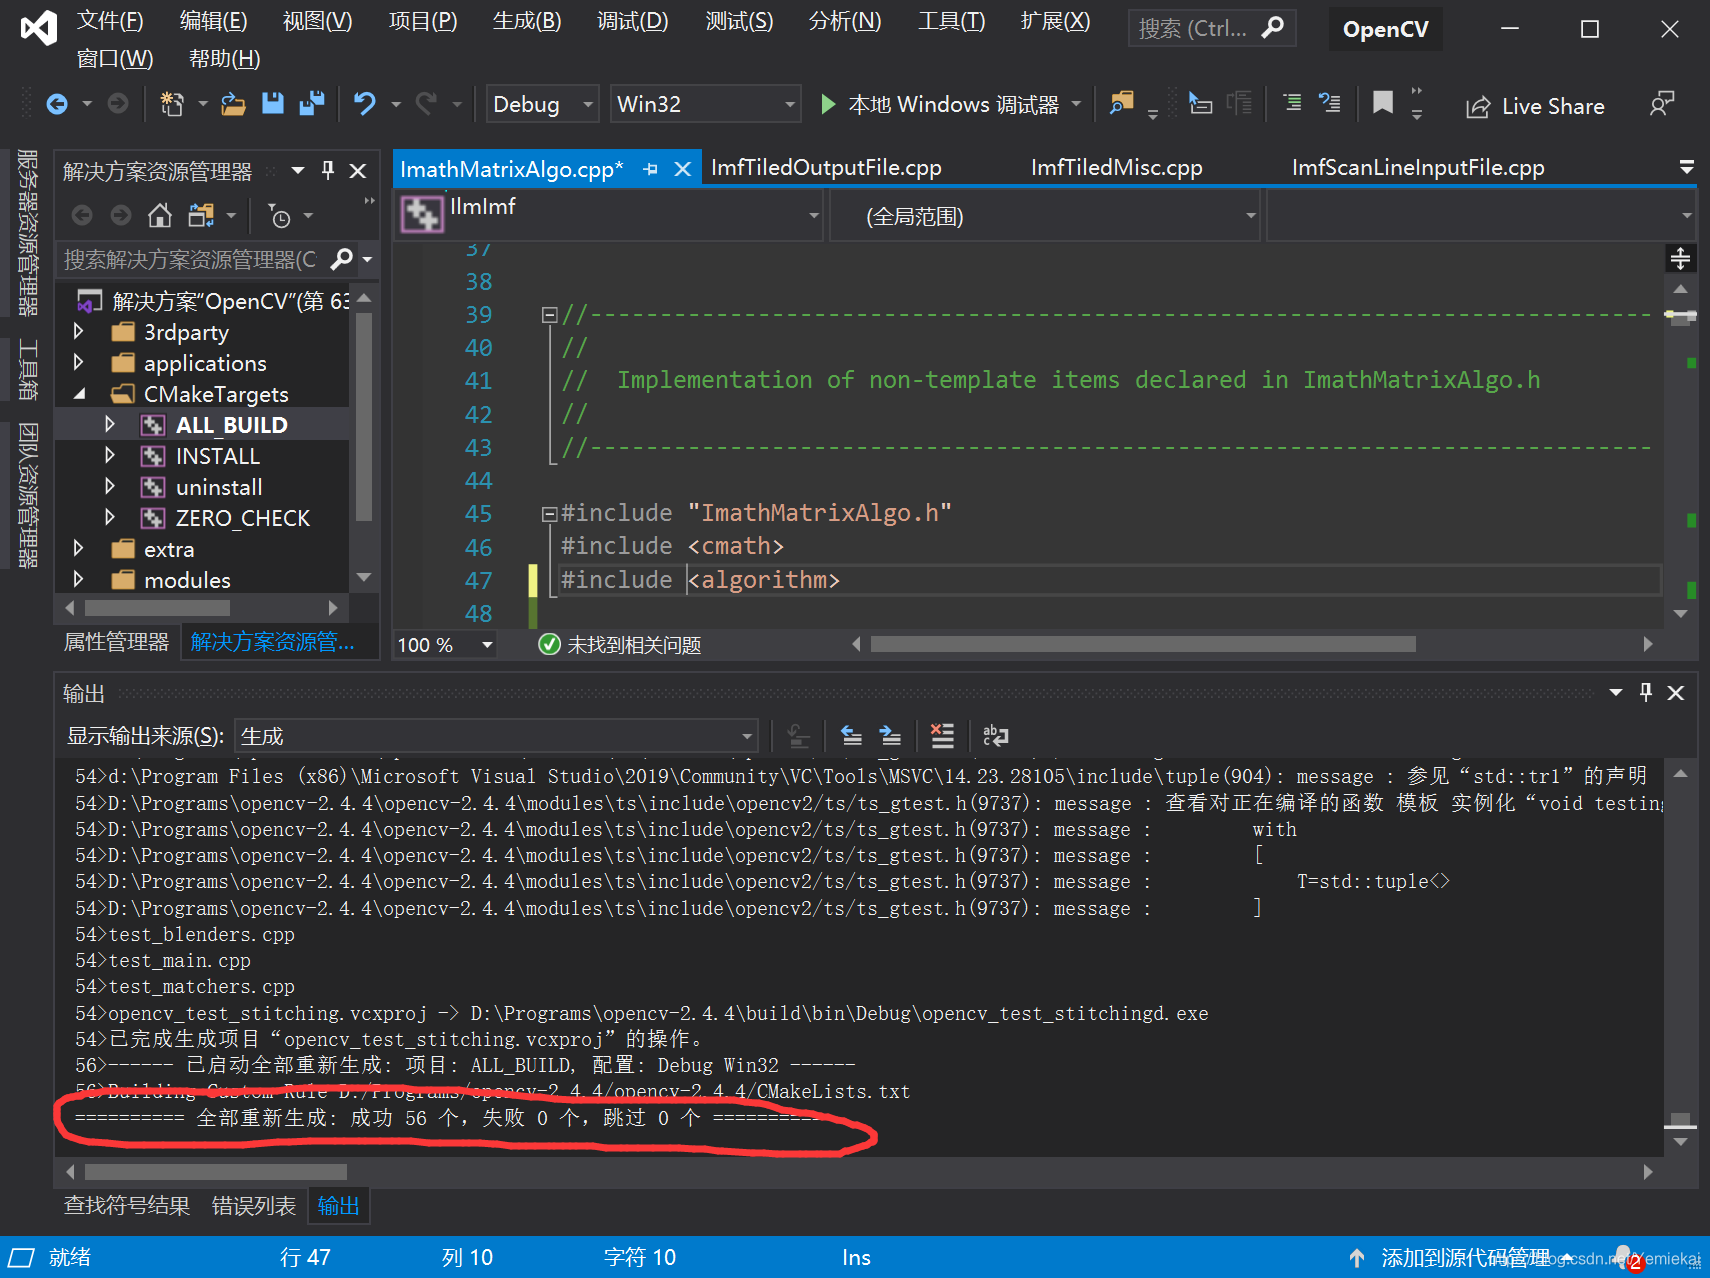Switch views in Solution Explorer toolbar
The width and height of the screenshot is (1710, 1278).
click(201, 215)
